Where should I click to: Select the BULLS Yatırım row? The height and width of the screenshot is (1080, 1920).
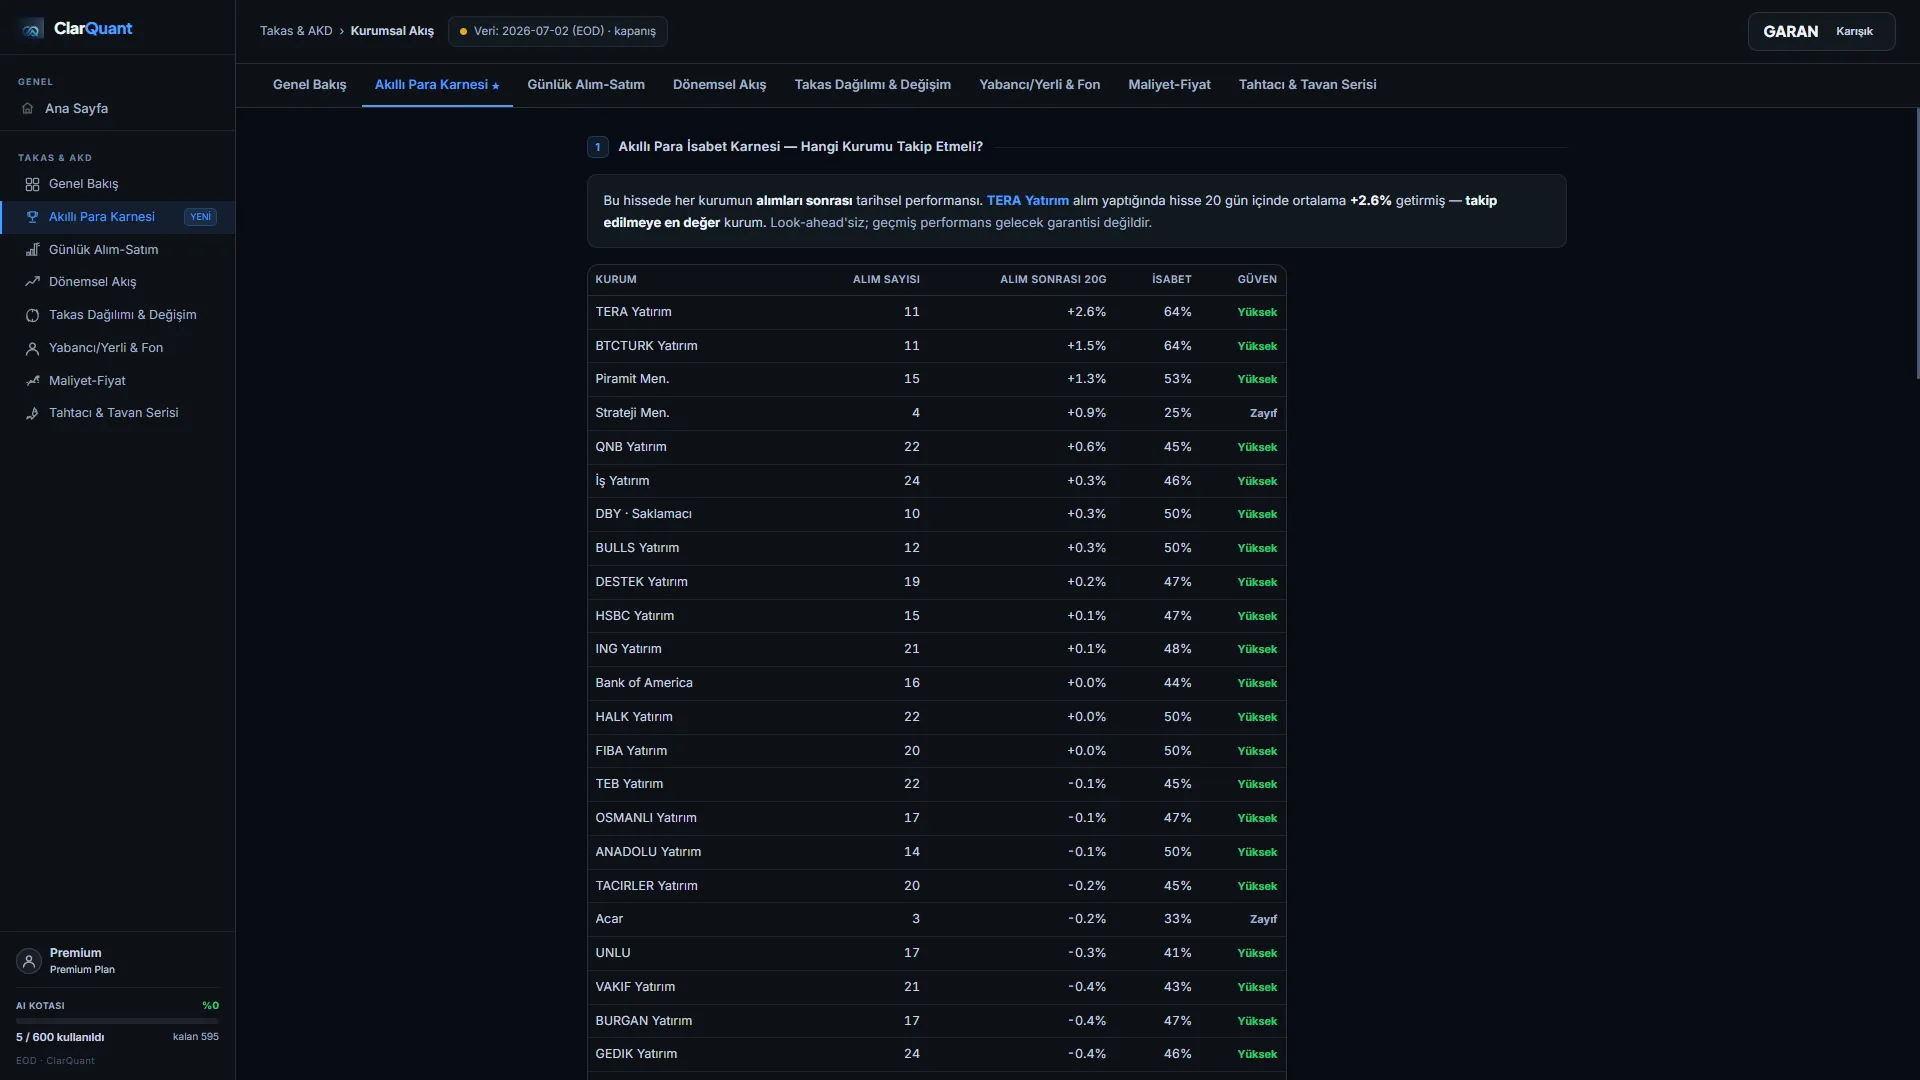936,548
